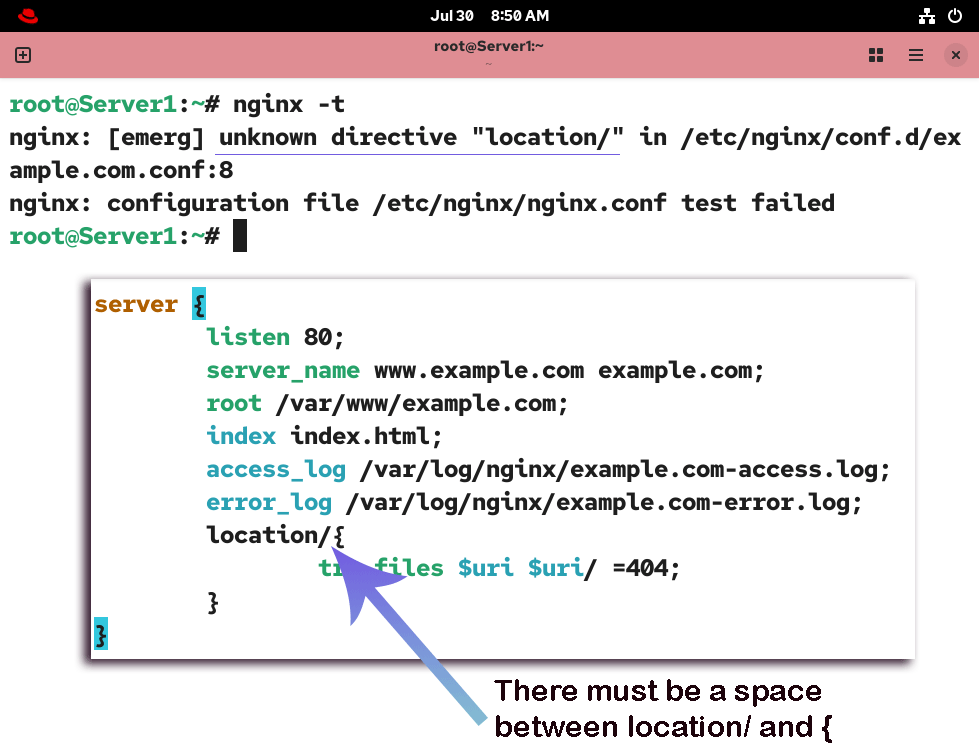Click the 'server_name' directive

pyautogui.click(x=283, y=370)
